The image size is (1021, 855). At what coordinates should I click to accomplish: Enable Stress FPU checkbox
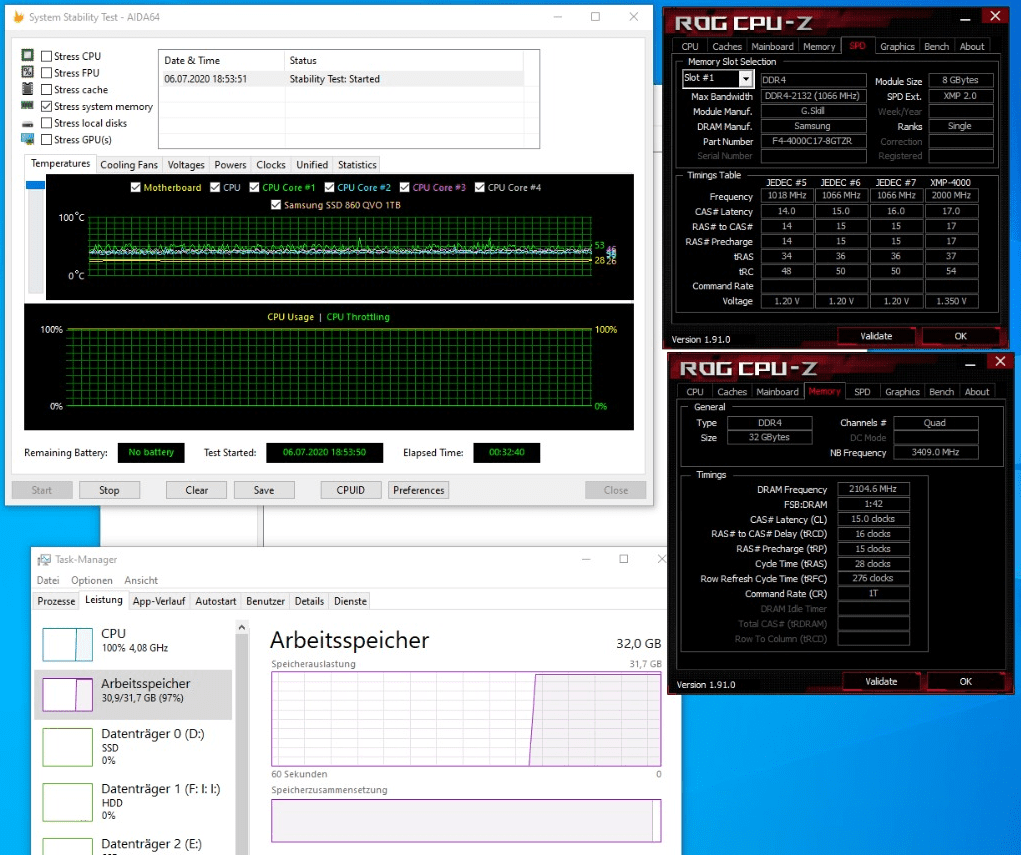pyautogui.click(x=46, y=73)
